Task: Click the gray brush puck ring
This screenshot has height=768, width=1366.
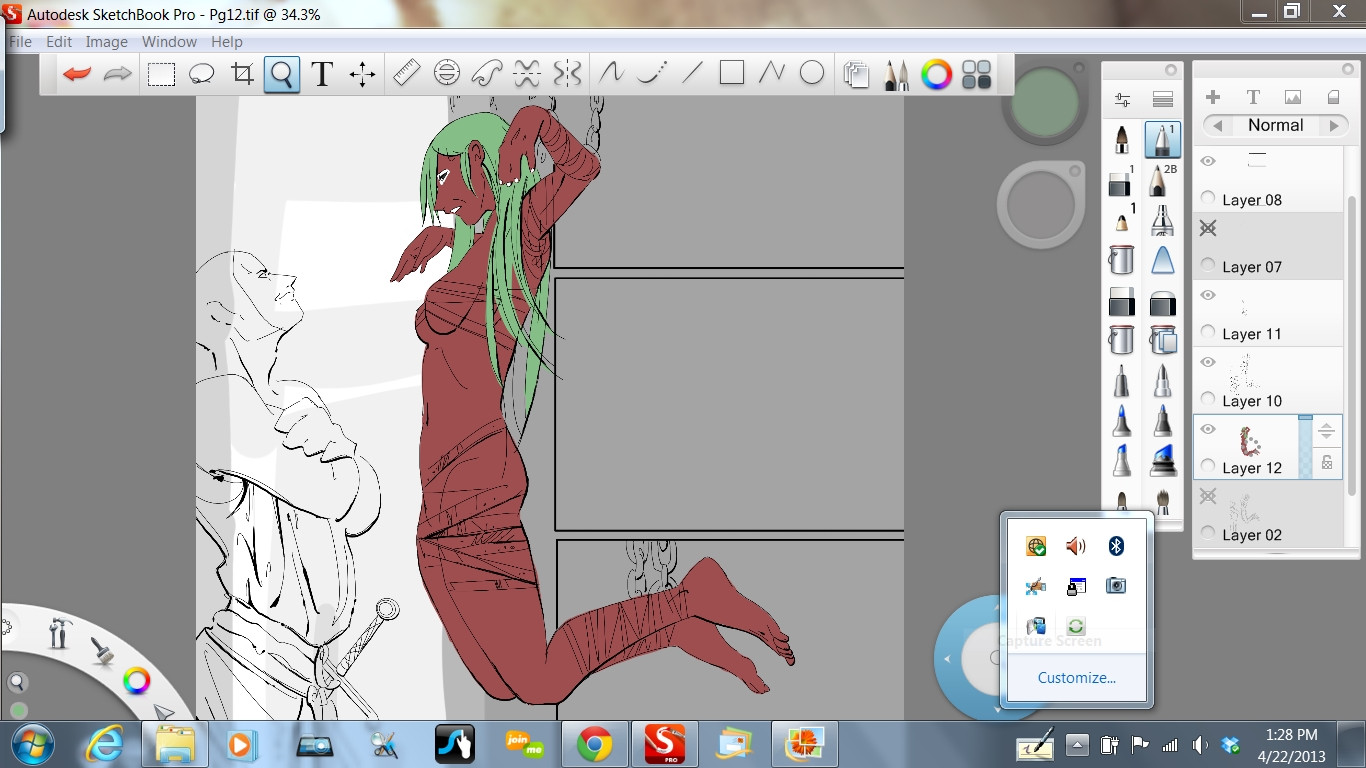Action: pos(1041,205)
